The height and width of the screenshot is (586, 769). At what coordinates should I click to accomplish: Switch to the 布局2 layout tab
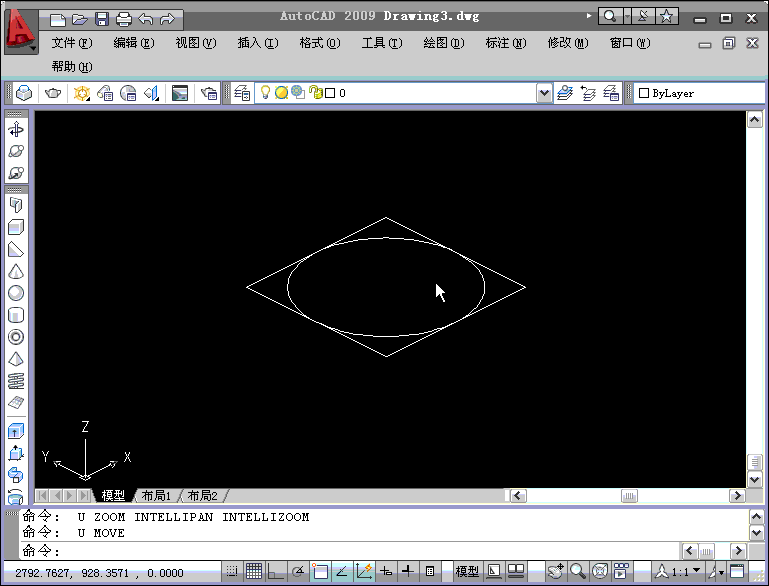click(x=202, y=496)
